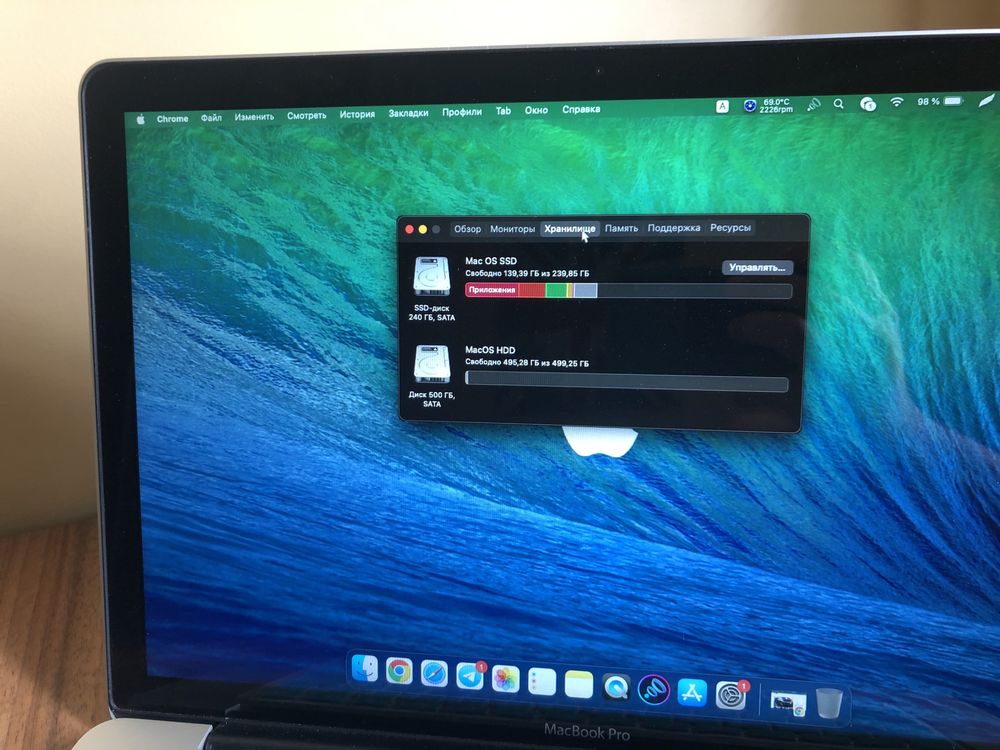
Task: Select the Хранилище tab
Action: [570, 228]
